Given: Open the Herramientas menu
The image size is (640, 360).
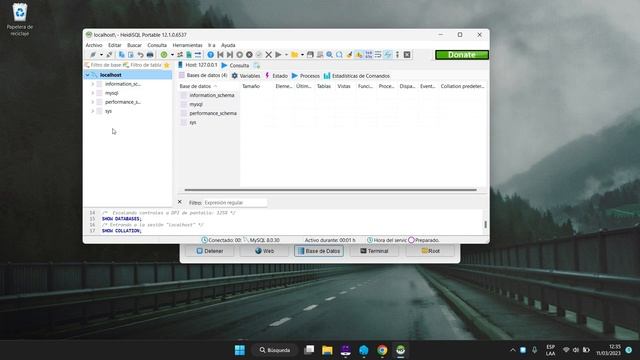Looking at the screenshot, I should 187,45.
